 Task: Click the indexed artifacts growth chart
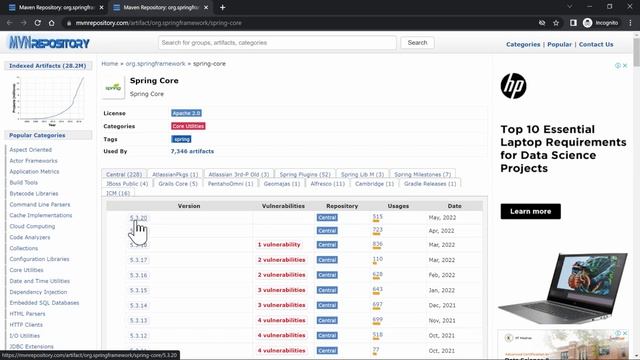pos(48,100)
